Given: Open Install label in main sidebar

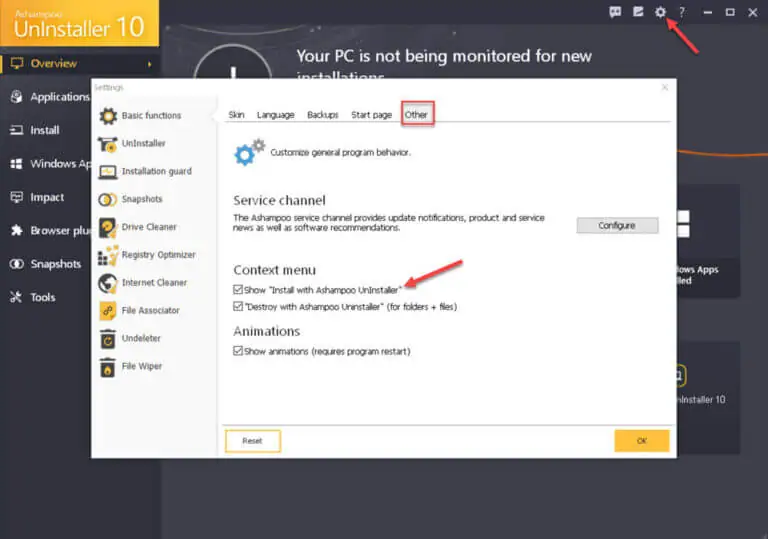Looking at the screenshot, I should [45, 130].
